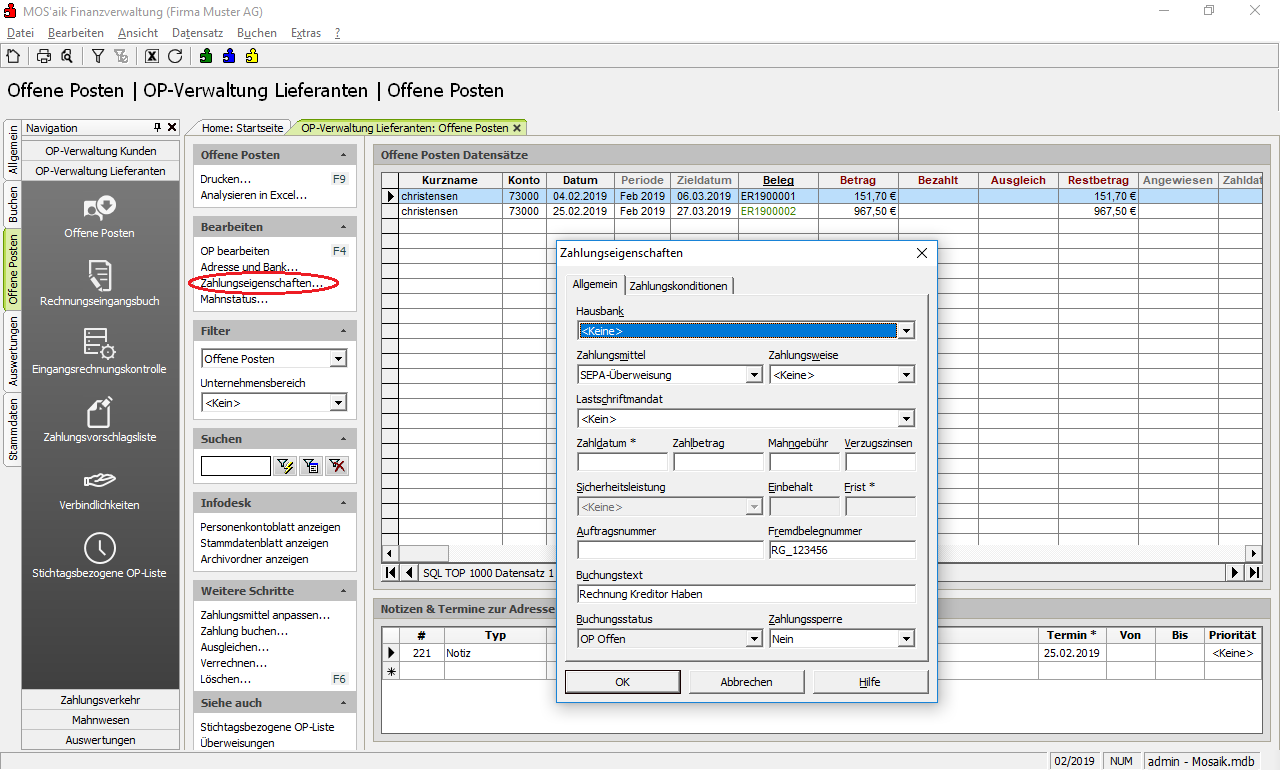Select the Mahnwesen navigation group
This screenshot has width=1280, height=770.
[x=100, y=720]
